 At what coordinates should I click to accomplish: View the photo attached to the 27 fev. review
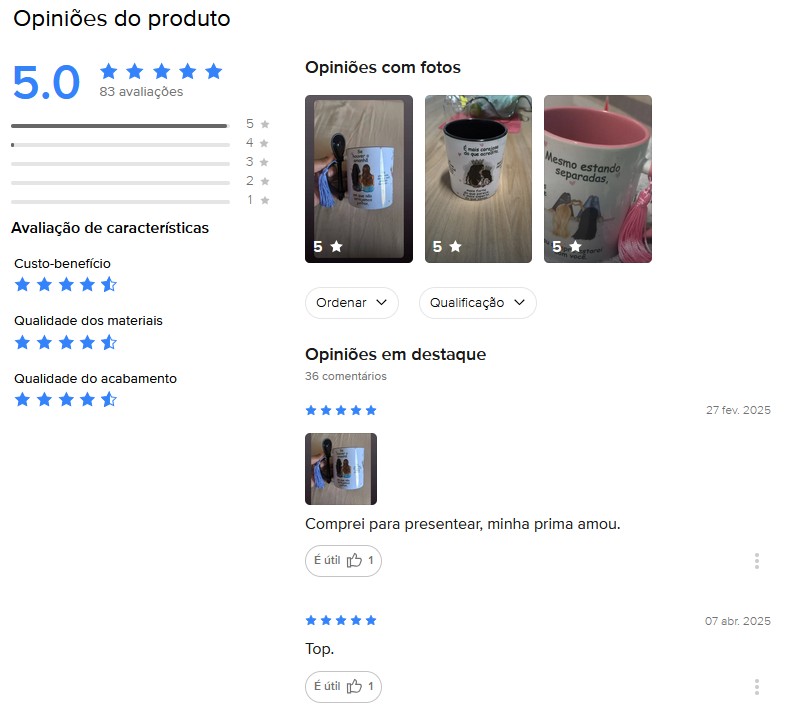pyautogui.click(x=341, y=469)
